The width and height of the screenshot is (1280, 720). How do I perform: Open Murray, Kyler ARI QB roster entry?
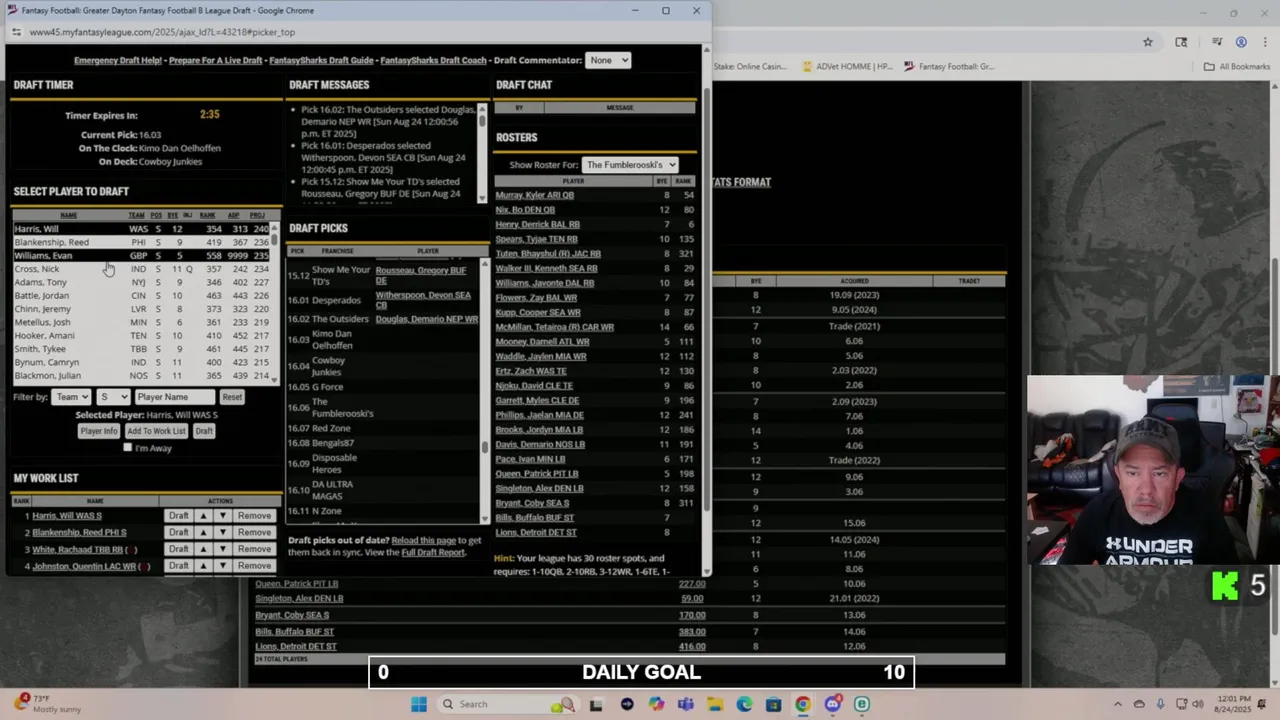click(x=534, y=195)
